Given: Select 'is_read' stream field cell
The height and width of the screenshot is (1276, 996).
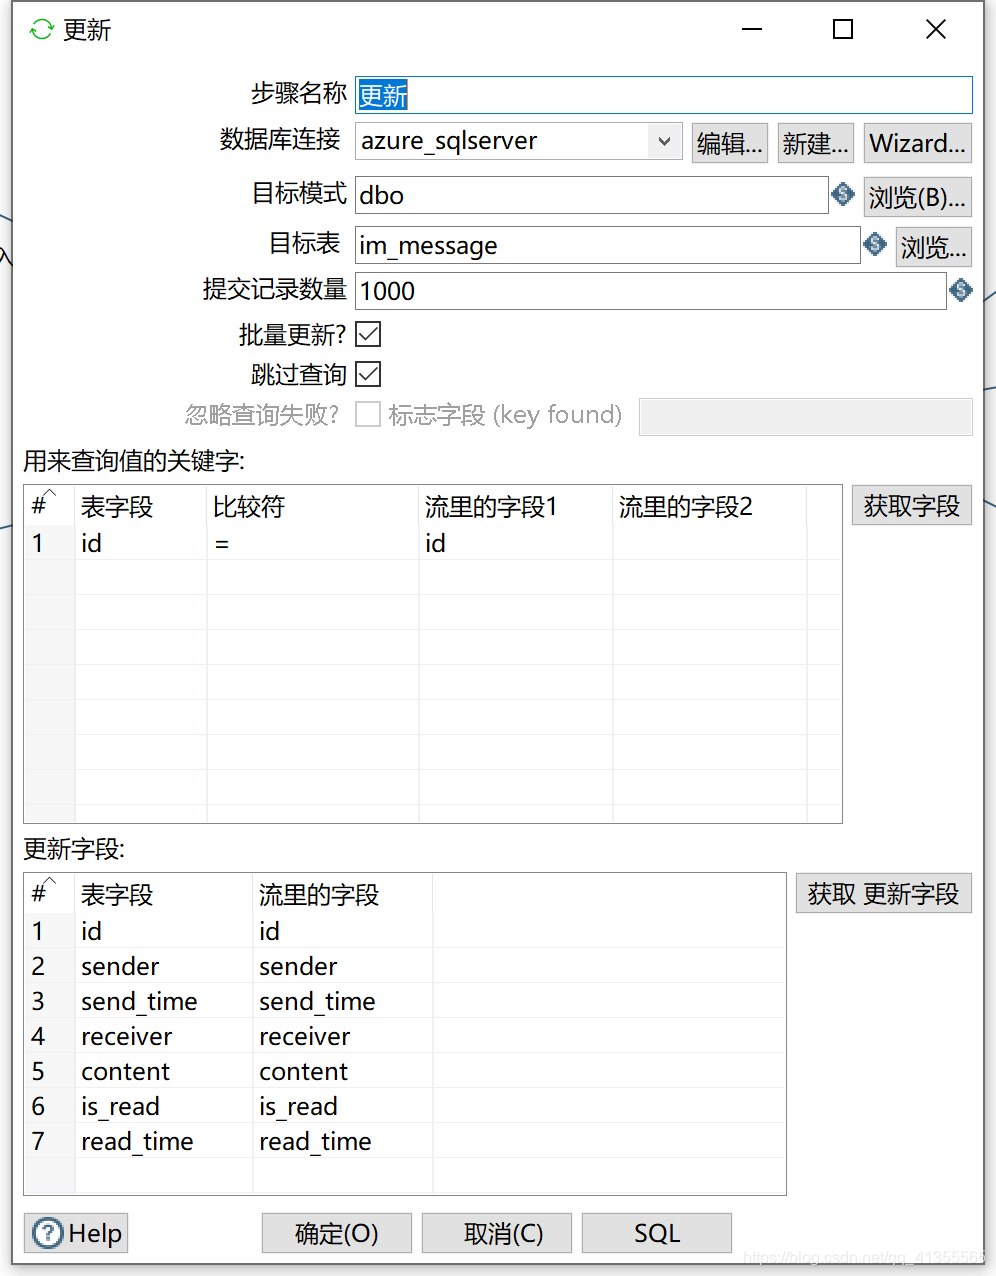Looking at the screenshot, I should coord(343,1106).
